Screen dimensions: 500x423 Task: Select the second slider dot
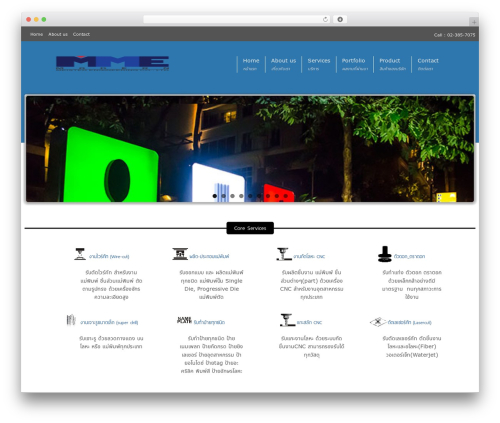(x=224, y=196)
